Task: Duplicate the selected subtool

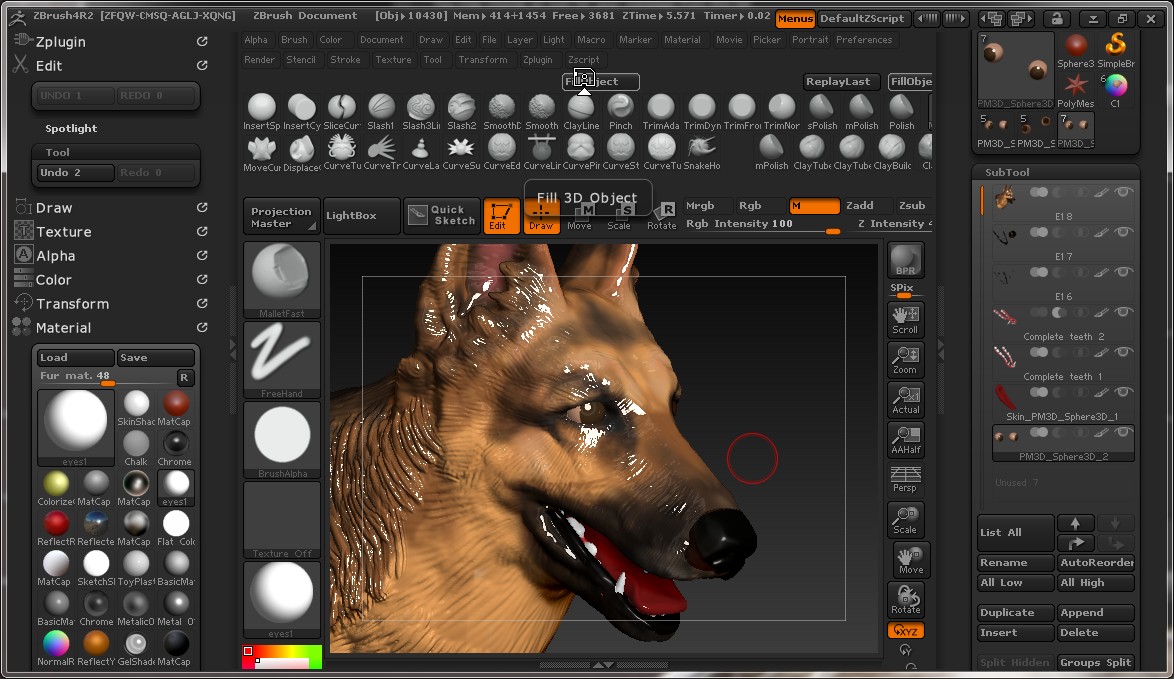Action: pos(1015,612)
